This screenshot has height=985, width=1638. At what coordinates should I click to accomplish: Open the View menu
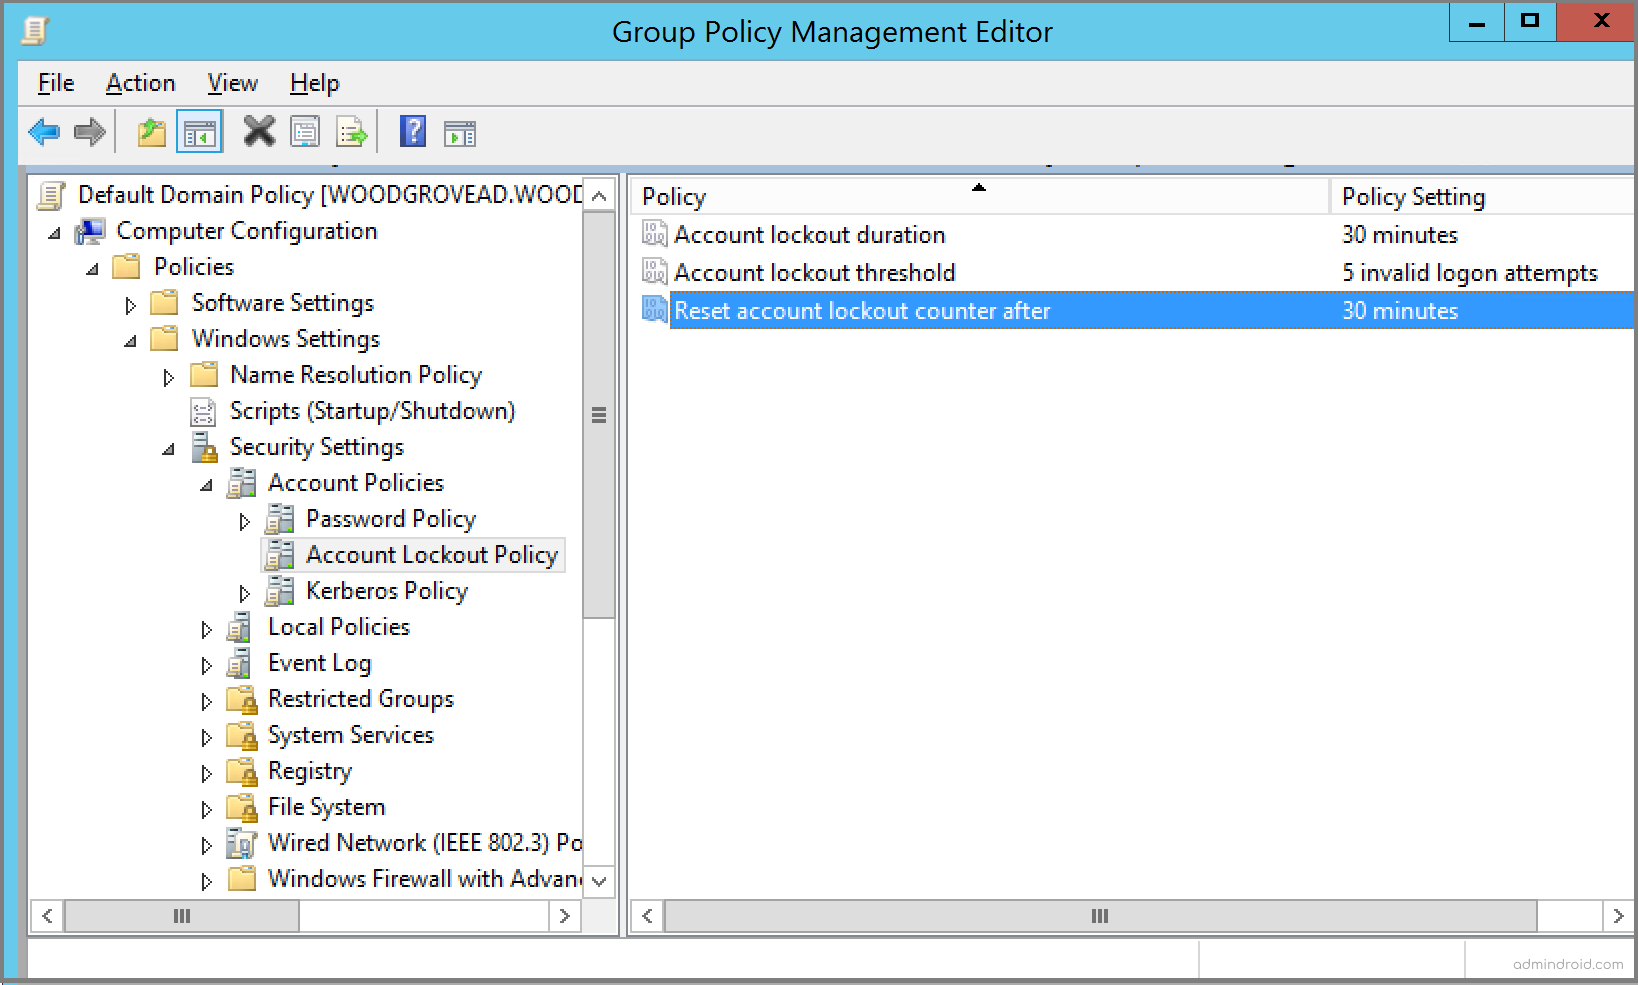232,83
